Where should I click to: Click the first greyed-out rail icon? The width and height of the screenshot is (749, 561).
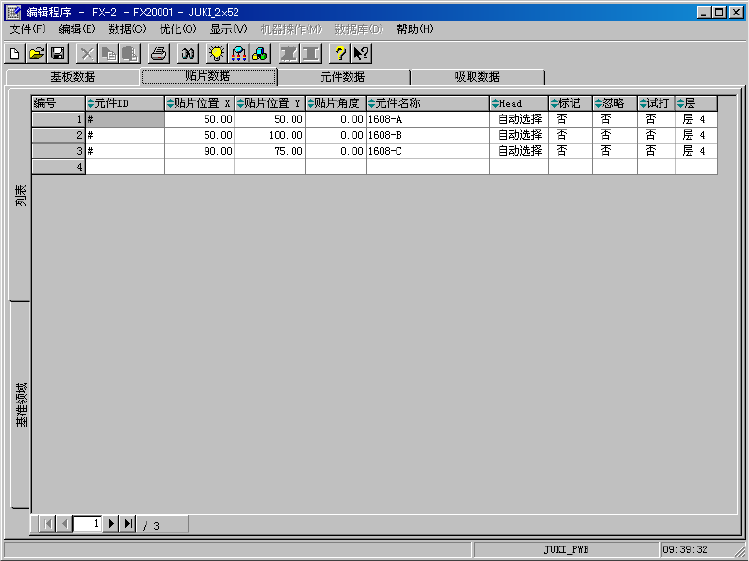click(289, 54)
